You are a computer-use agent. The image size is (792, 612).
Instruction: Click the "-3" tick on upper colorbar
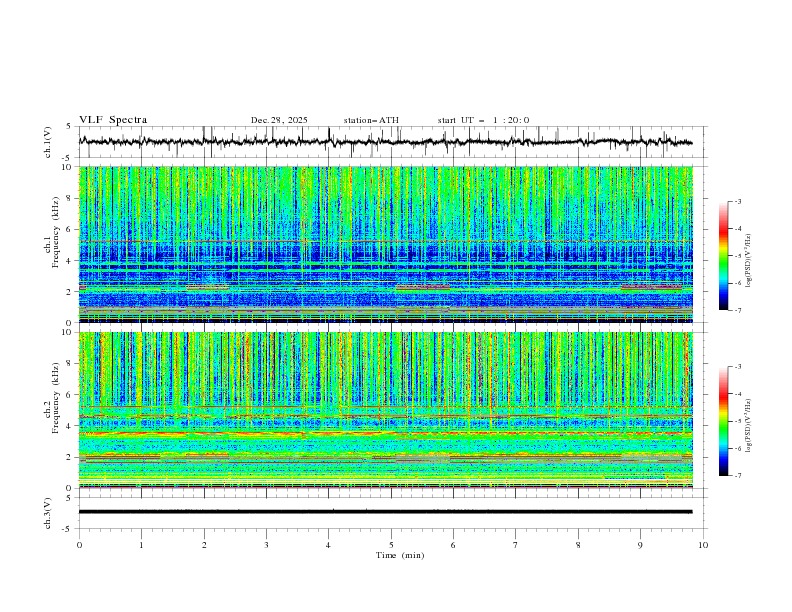coord(737,201)
